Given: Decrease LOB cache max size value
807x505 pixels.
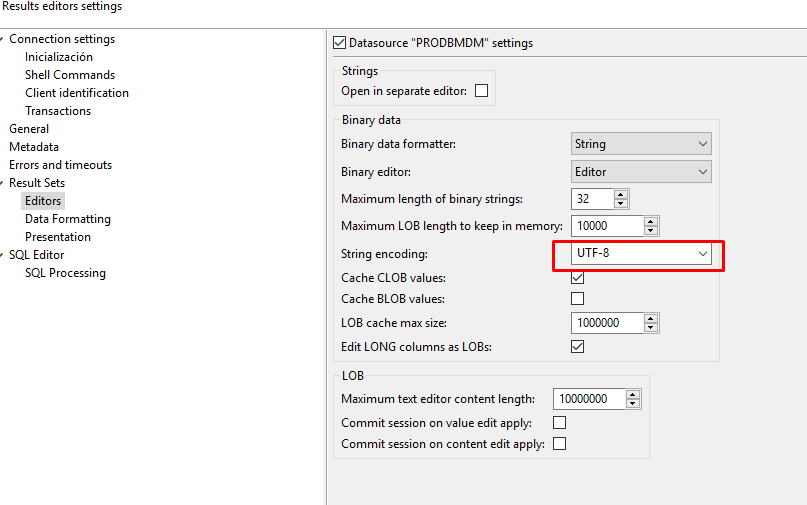Looking at the screenshot, I should point(651,328).
